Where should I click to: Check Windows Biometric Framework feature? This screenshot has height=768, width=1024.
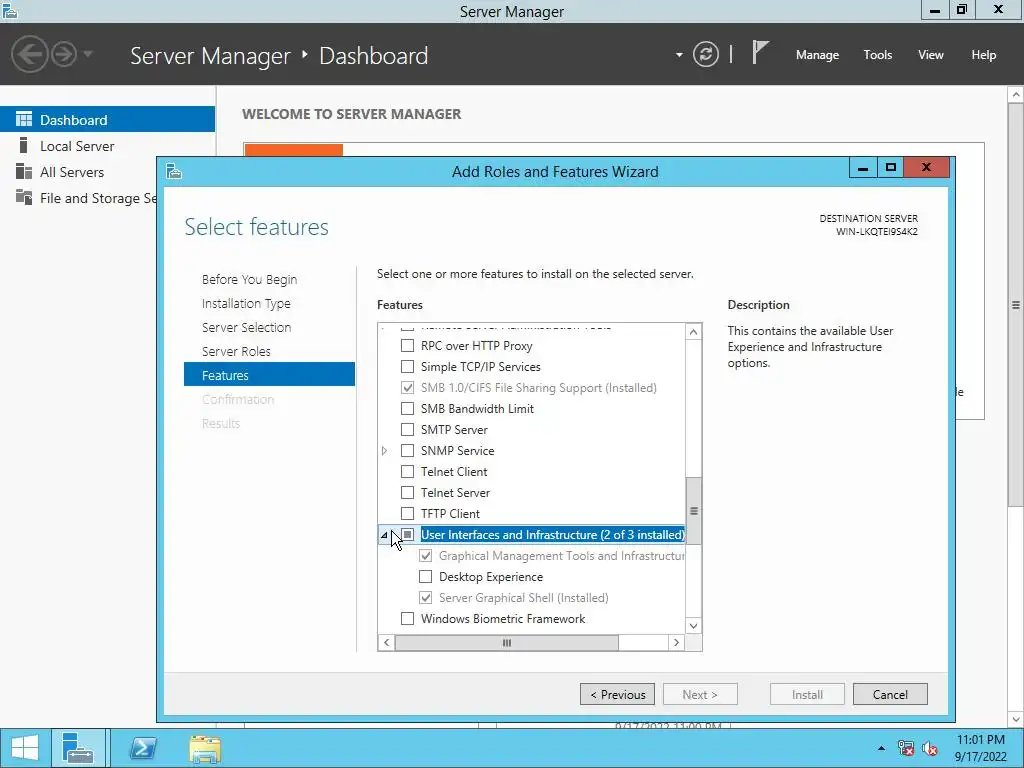[x=407, y=618]
